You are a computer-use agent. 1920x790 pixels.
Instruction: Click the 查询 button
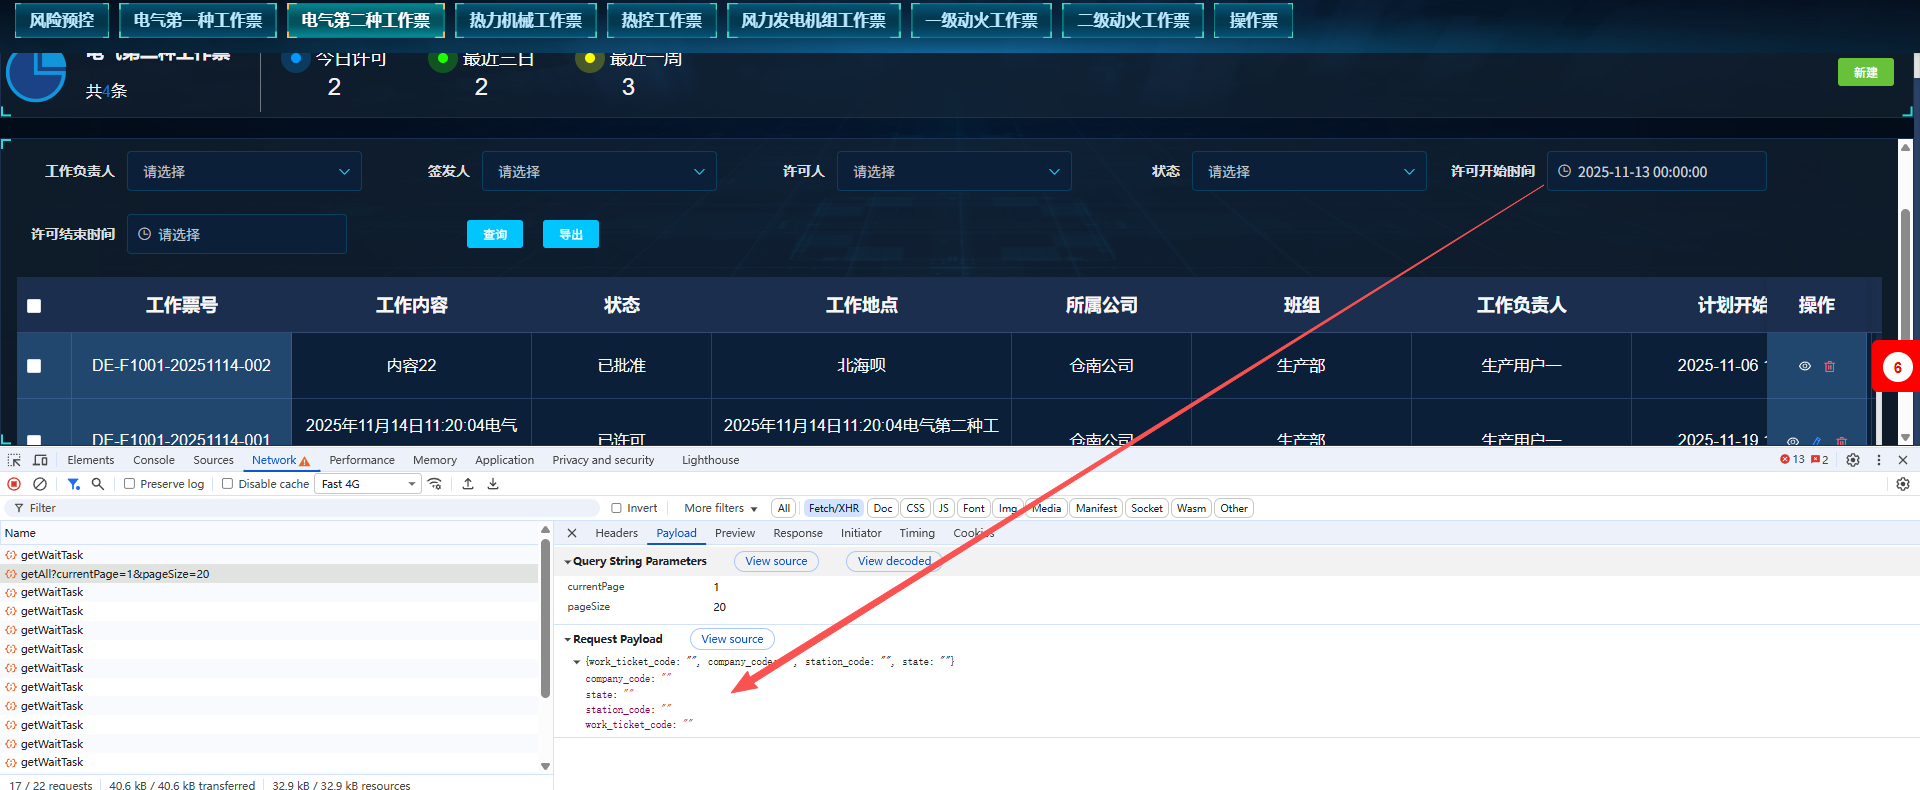click(495, 234)
